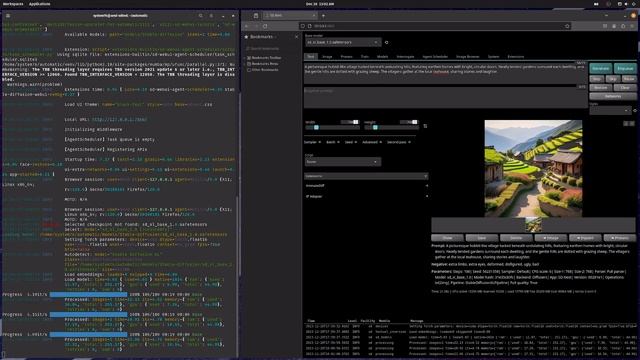
Task: Bookmark this page with the star icon
Action: click(567, 26)
